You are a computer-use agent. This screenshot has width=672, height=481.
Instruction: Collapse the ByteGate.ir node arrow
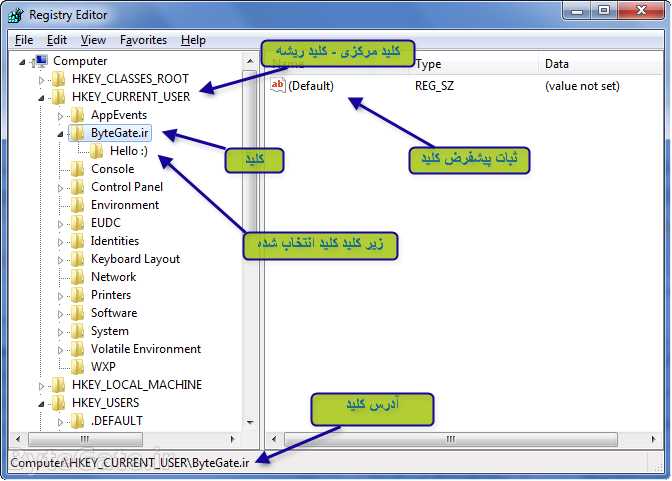point(60,134)
